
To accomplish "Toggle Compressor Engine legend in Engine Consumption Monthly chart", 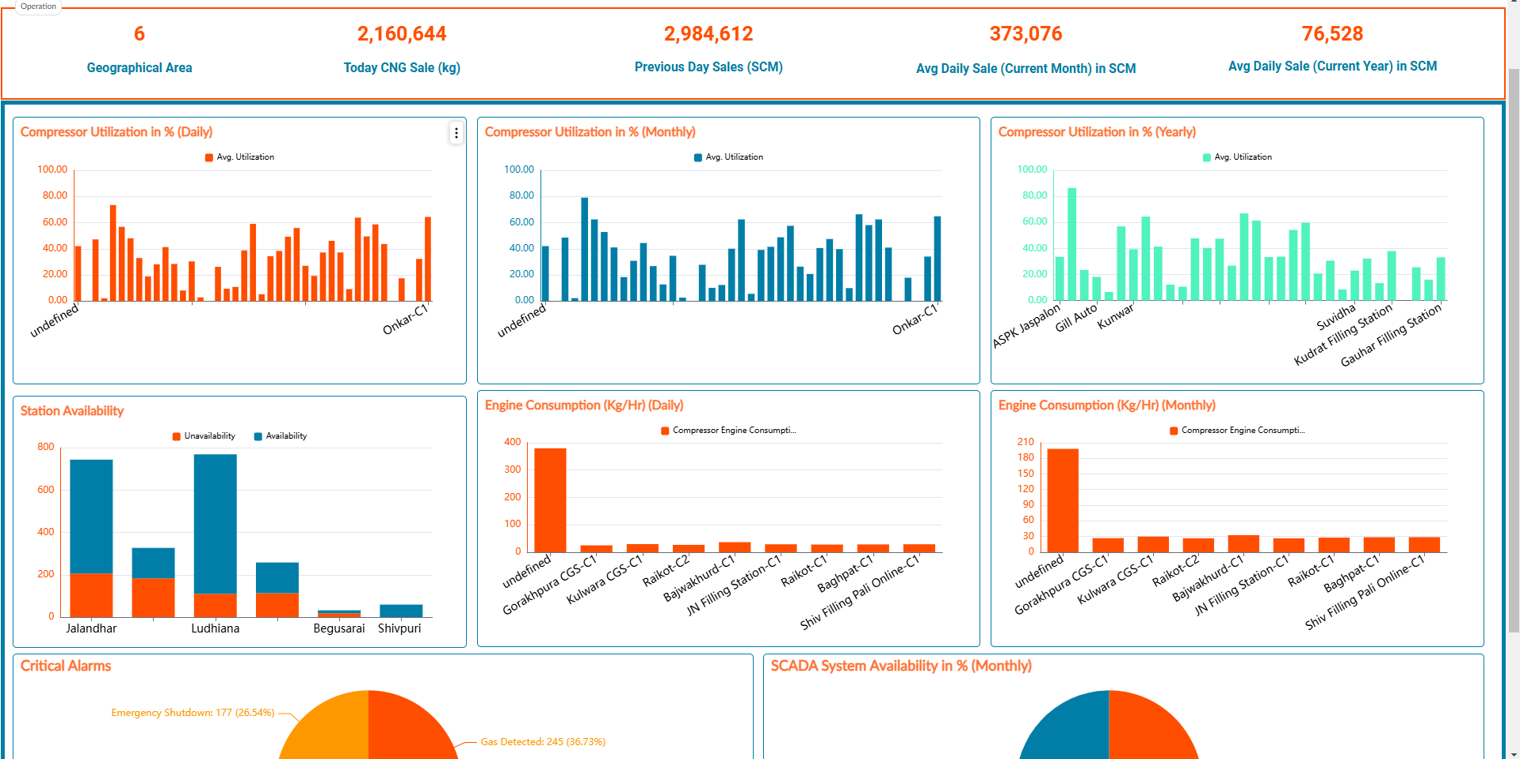I will pyautogui.click(x=1237, y=431).
